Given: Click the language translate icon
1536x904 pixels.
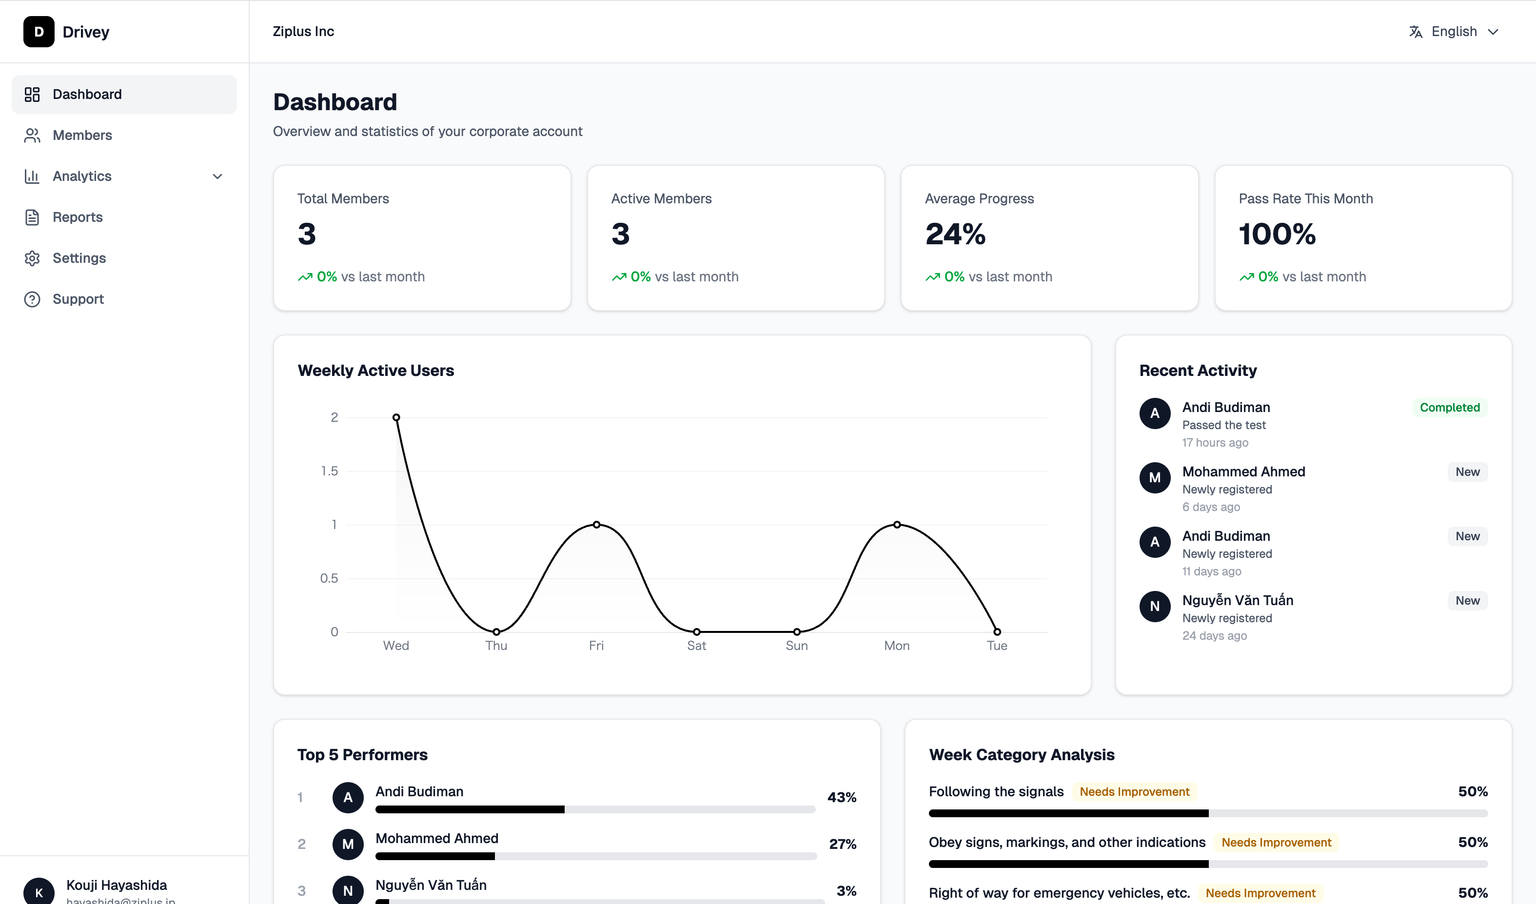Looking at the screenshot, I should pos(1415,32).
